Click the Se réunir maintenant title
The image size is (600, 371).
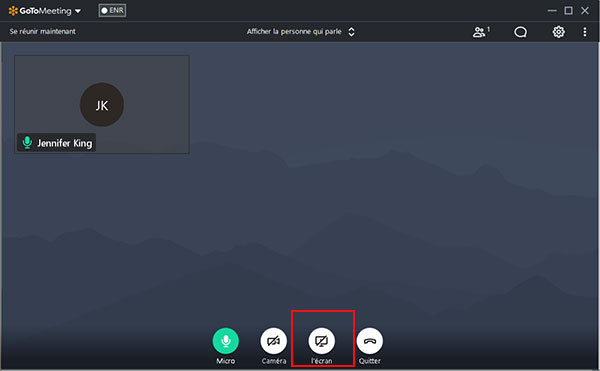pos(42,31)
